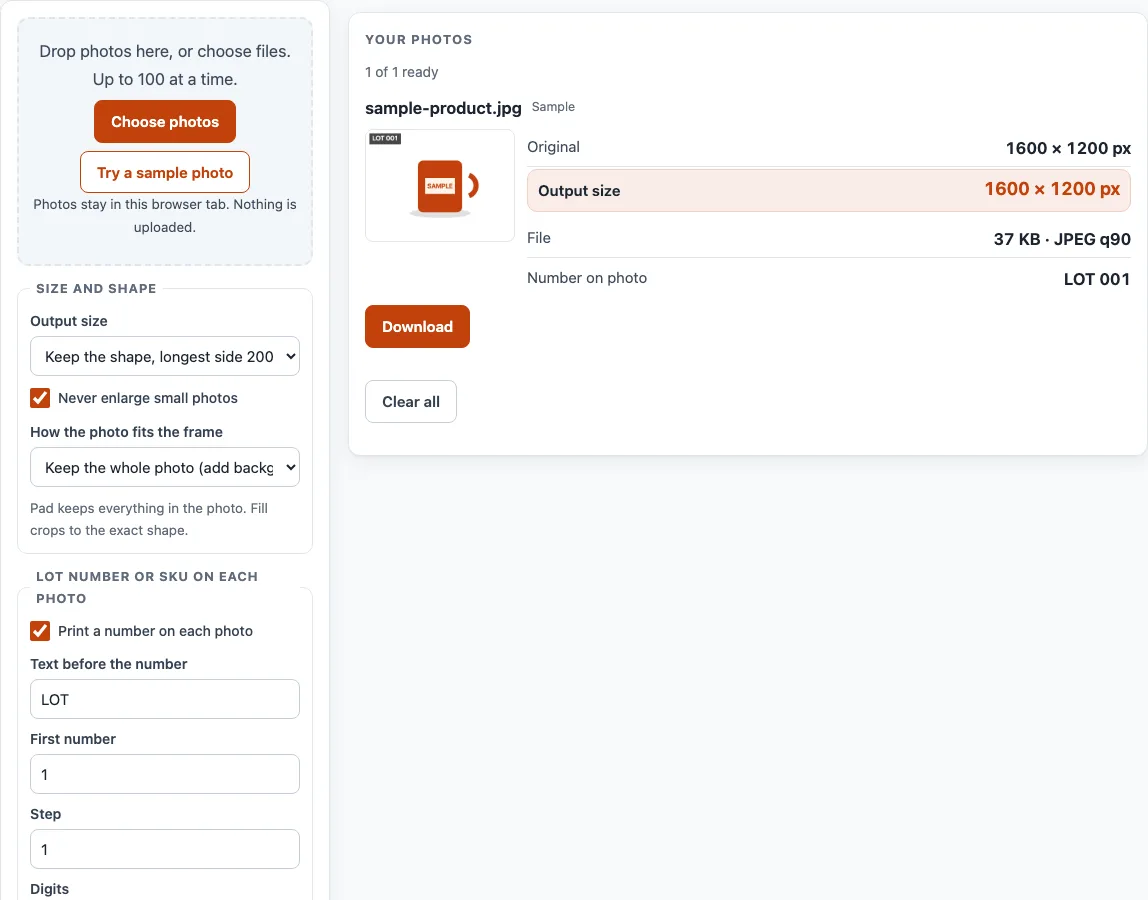Select the sample-product.jpg file name
Image resolution: width=1148 pixels, height=900 pixels.
444,108
